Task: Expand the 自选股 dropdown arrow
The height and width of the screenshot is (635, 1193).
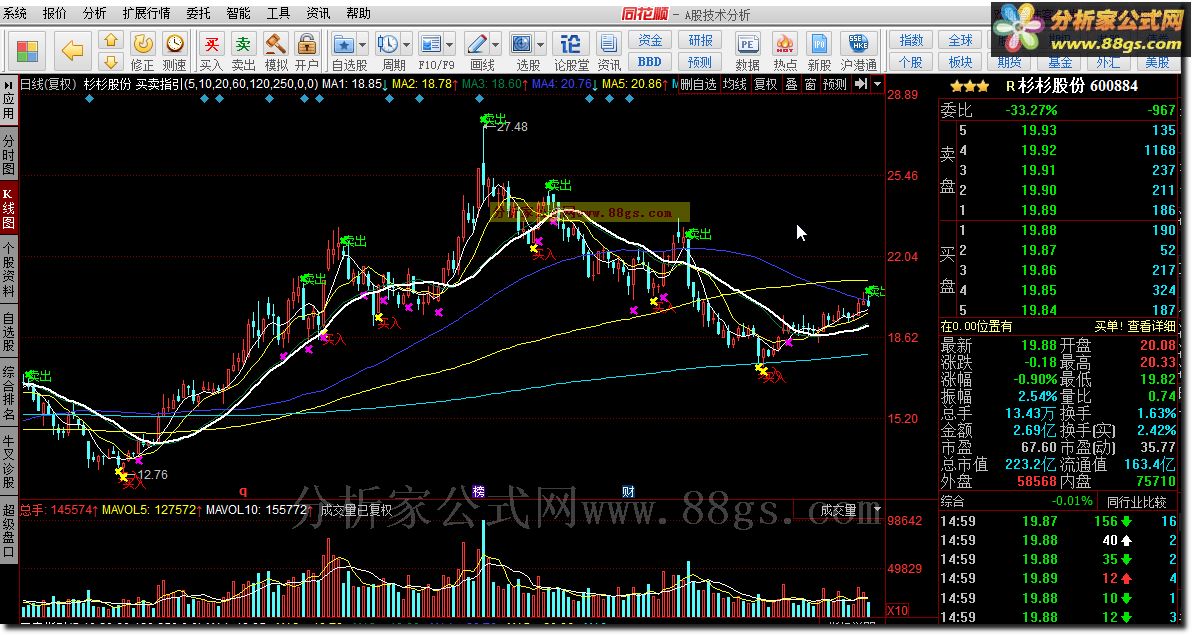Action: coord(362,45)
